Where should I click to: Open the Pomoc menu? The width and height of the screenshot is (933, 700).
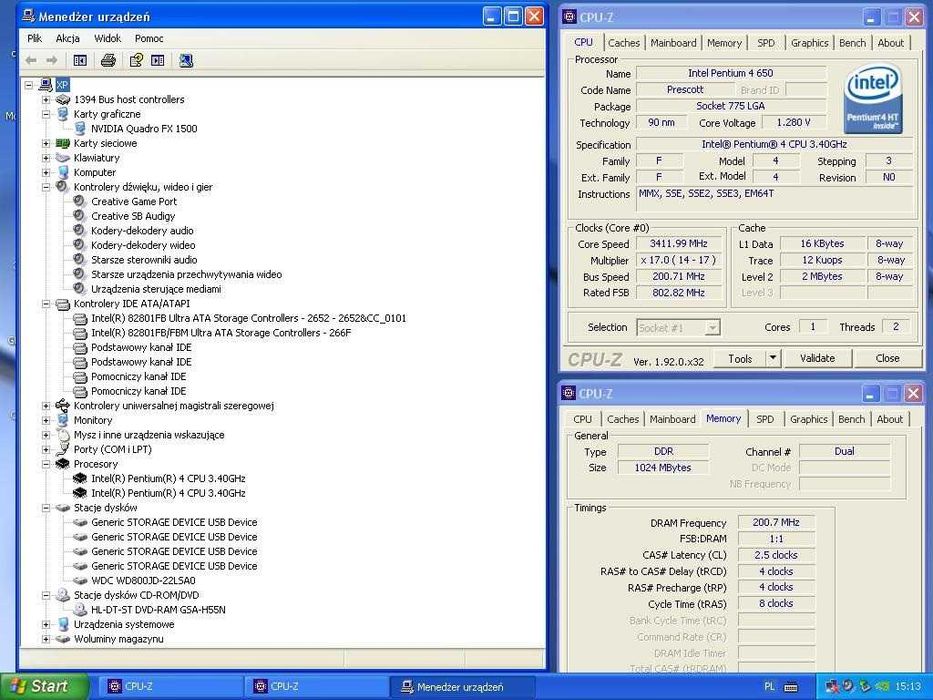[x=149, y=39]
